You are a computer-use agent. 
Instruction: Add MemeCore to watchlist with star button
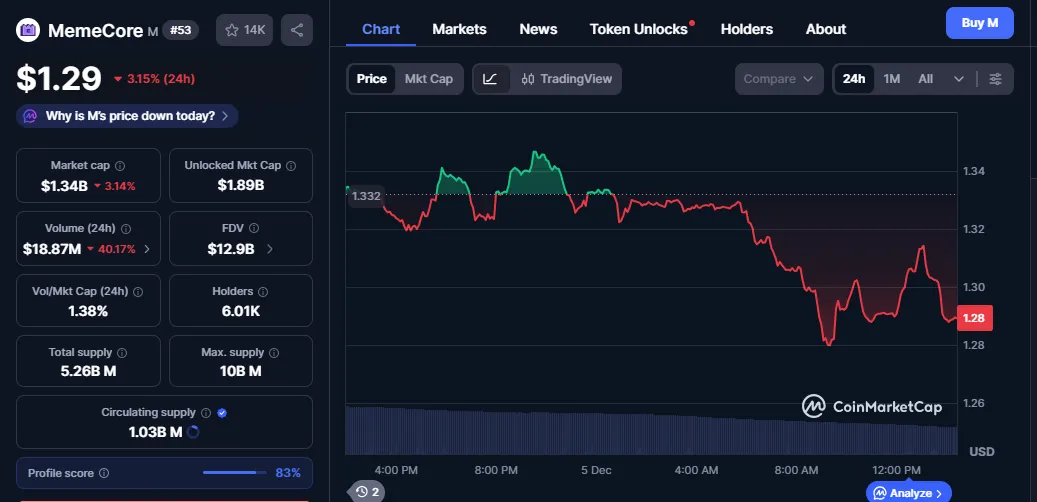point(244,30)
